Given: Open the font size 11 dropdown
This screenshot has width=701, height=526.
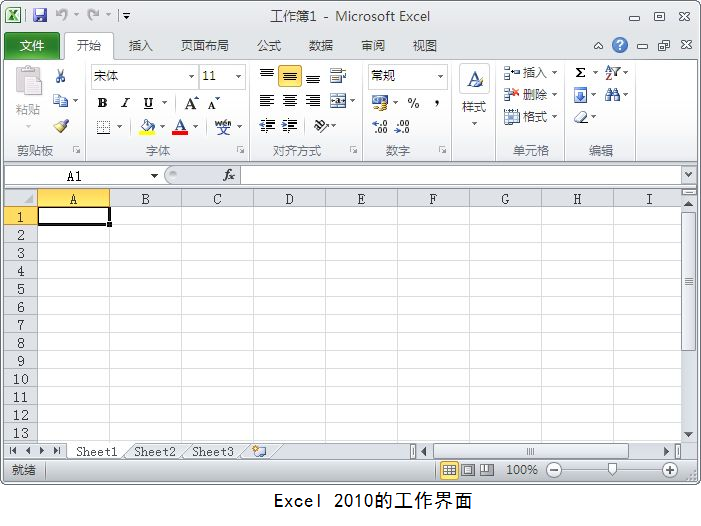Looking at the screenshot, I should (x=238, y=76).
